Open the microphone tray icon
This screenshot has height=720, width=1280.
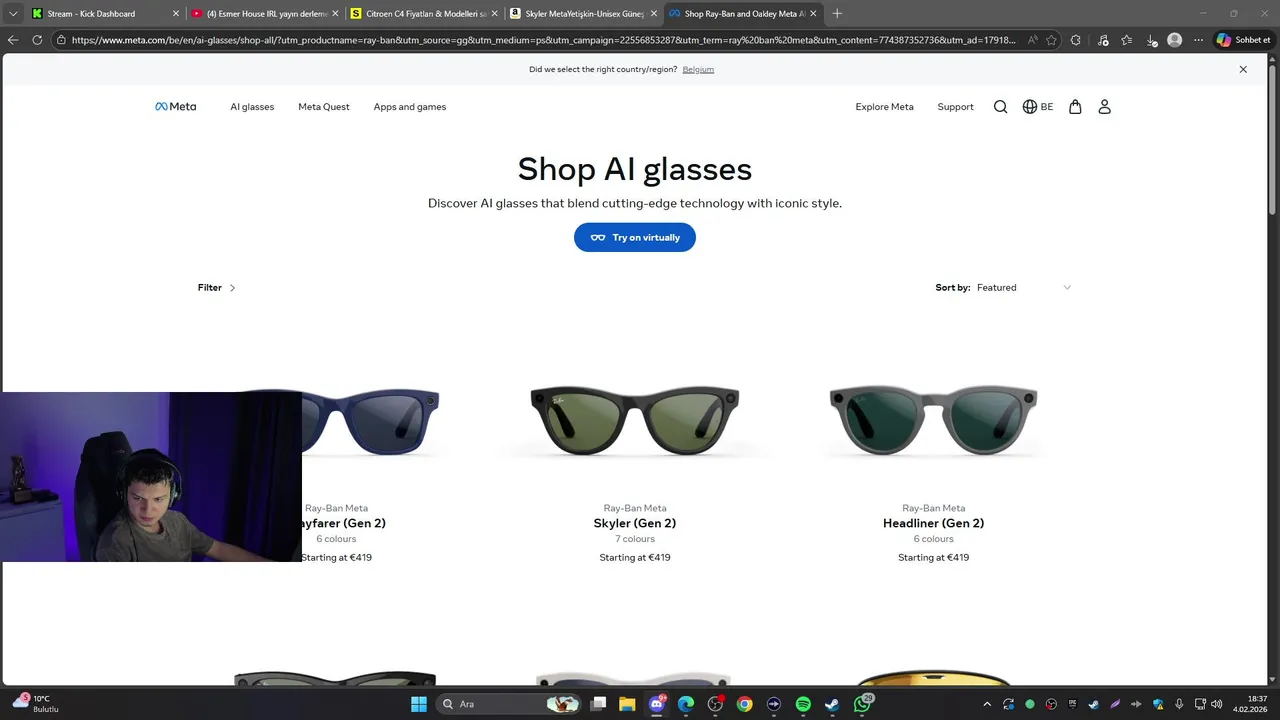1180,704
